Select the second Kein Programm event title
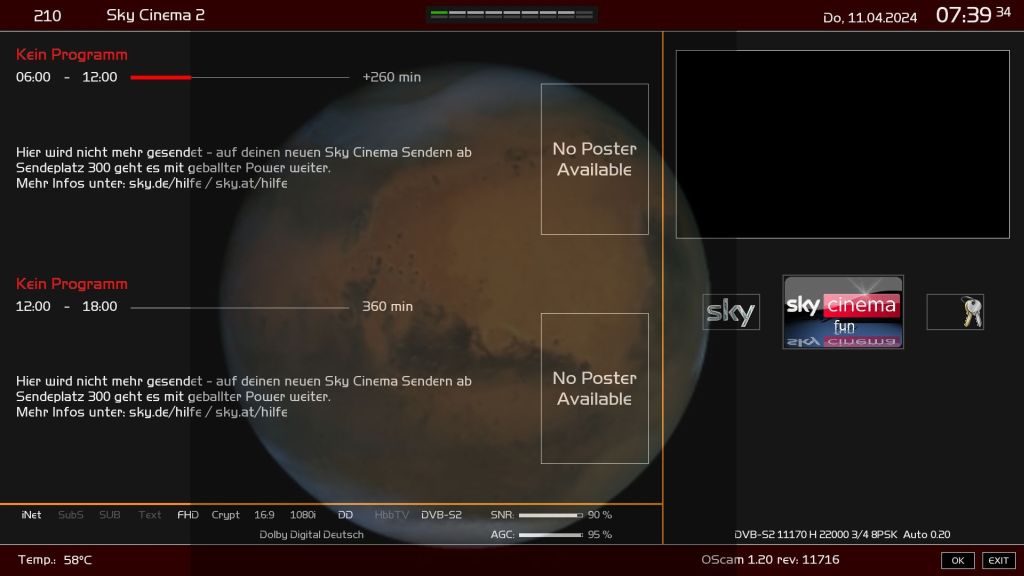This screenshot has width=1024, height=576. tap(72, 284)
